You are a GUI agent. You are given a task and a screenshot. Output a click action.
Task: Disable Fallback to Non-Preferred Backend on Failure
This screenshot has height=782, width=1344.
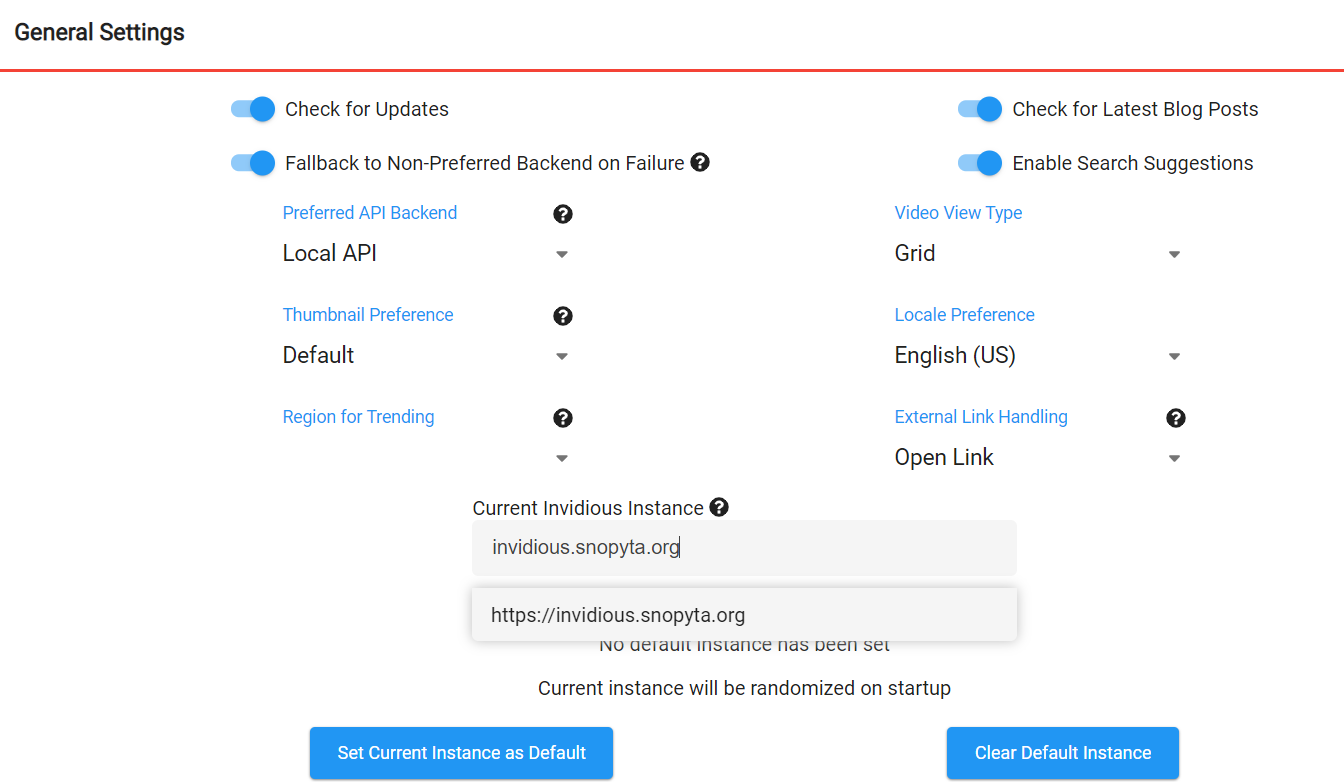252,162
